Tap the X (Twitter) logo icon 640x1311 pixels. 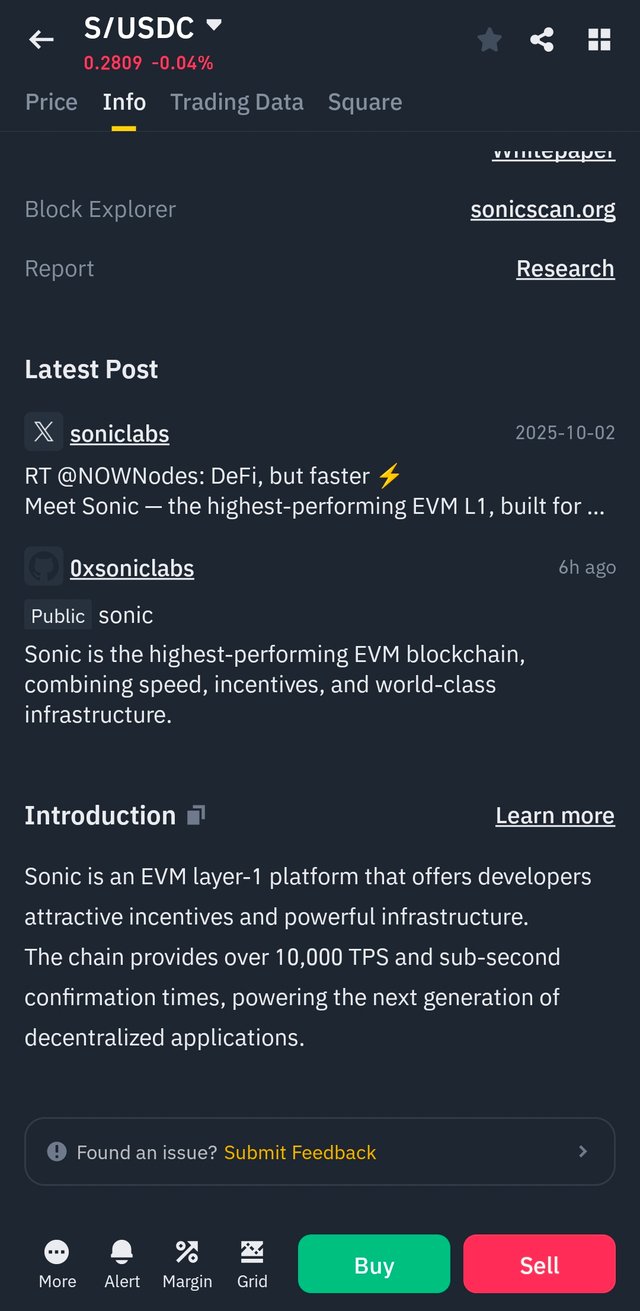pyautogui.click(x=44, y=432)
